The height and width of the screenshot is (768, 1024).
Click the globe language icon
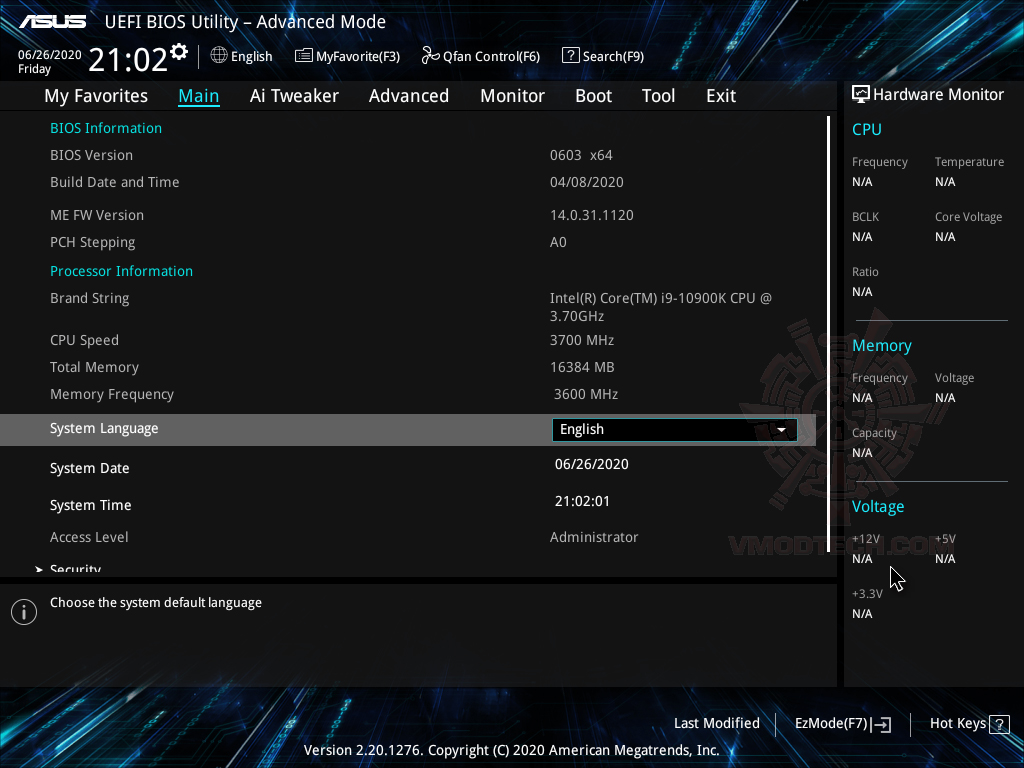pyautogui.click(x=219, y=56)
